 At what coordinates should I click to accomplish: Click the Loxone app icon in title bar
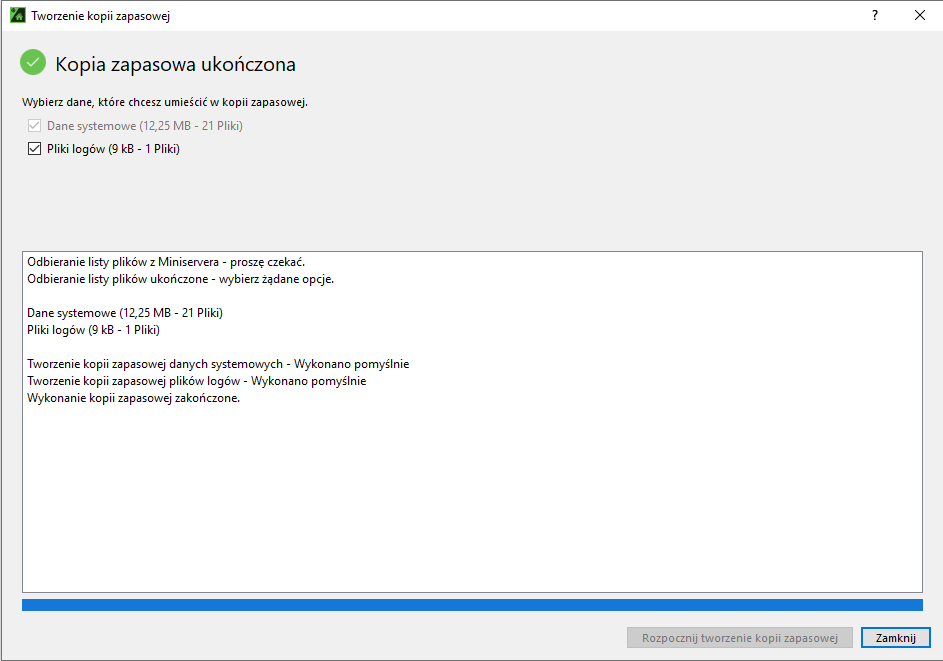[17, 16]
